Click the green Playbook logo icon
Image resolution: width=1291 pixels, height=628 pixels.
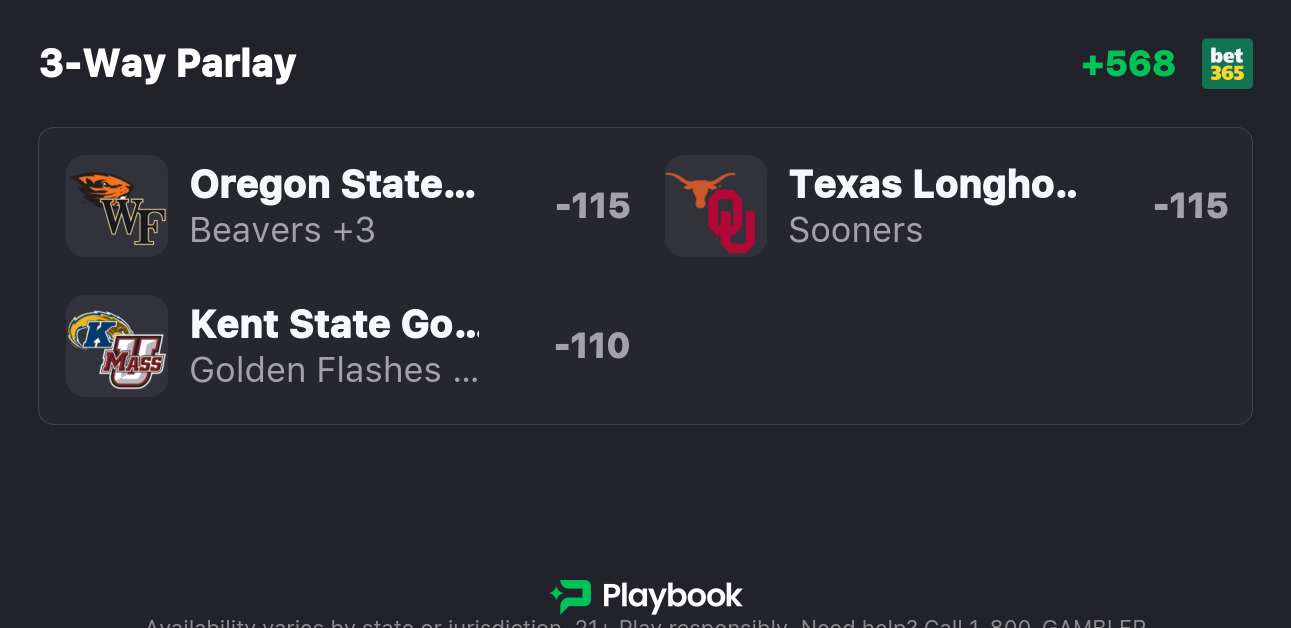[571, 596]
